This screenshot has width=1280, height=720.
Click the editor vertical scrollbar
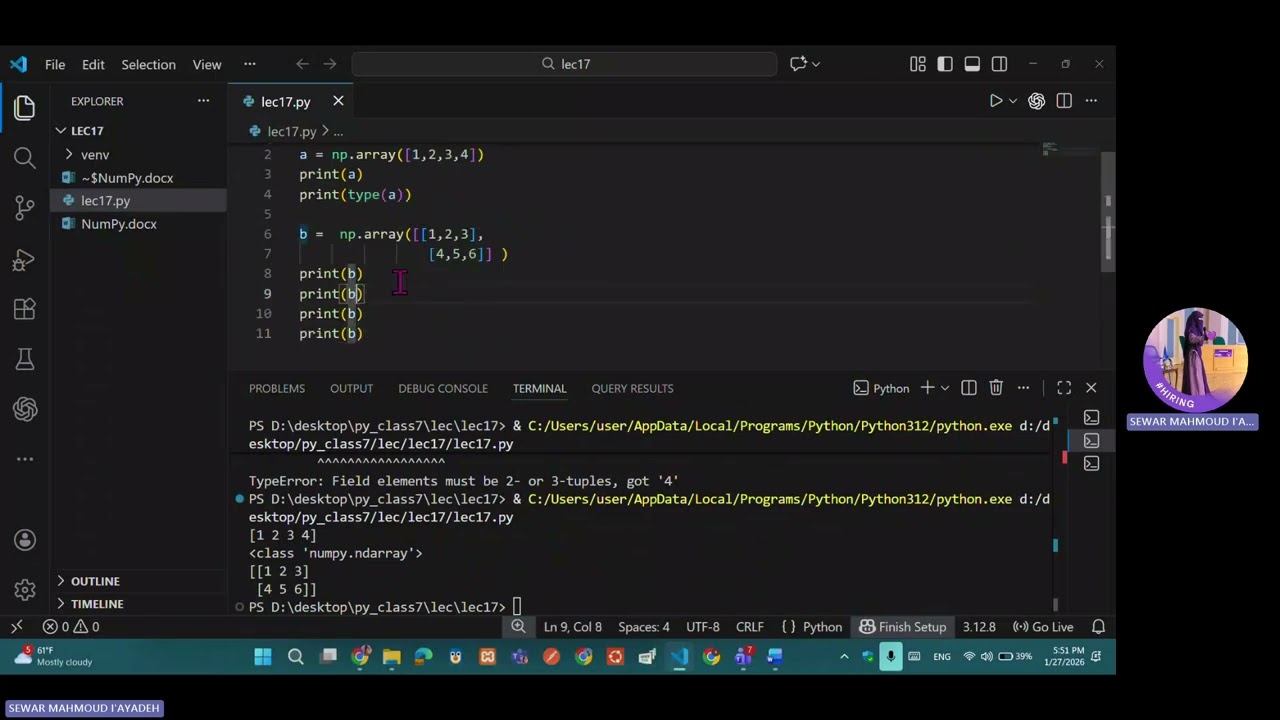click(1107, 210)
